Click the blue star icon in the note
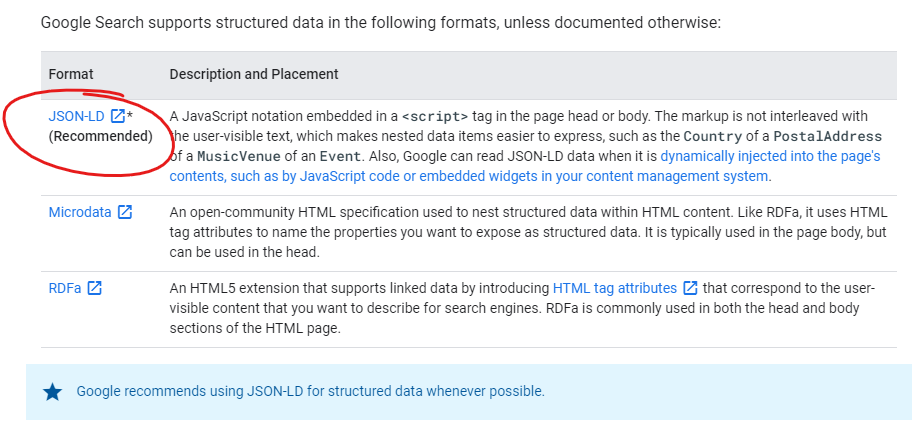Screen dimensions: 912x422 [x=53, y=392]
